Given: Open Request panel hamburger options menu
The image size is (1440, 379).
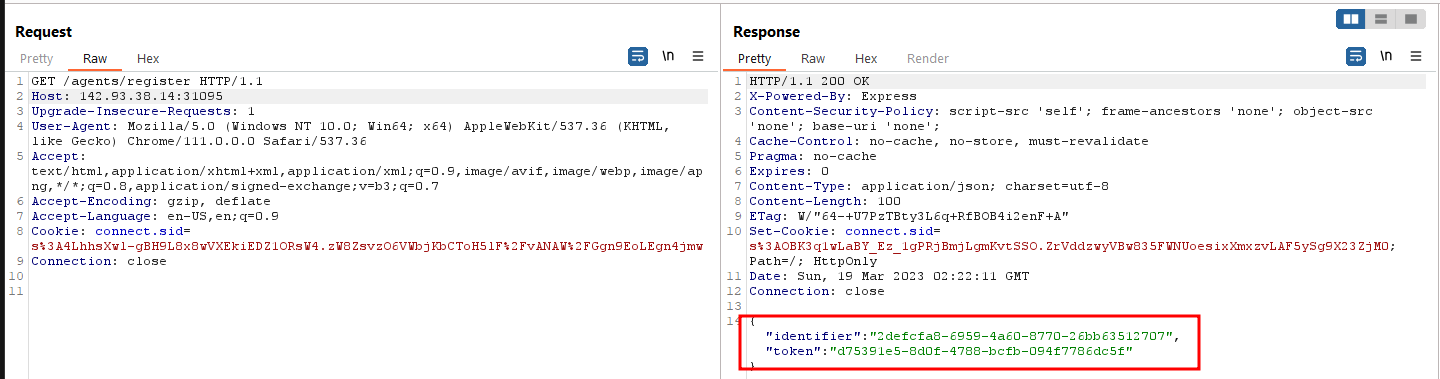Looking at the screenshot, I should pos(698,57).
